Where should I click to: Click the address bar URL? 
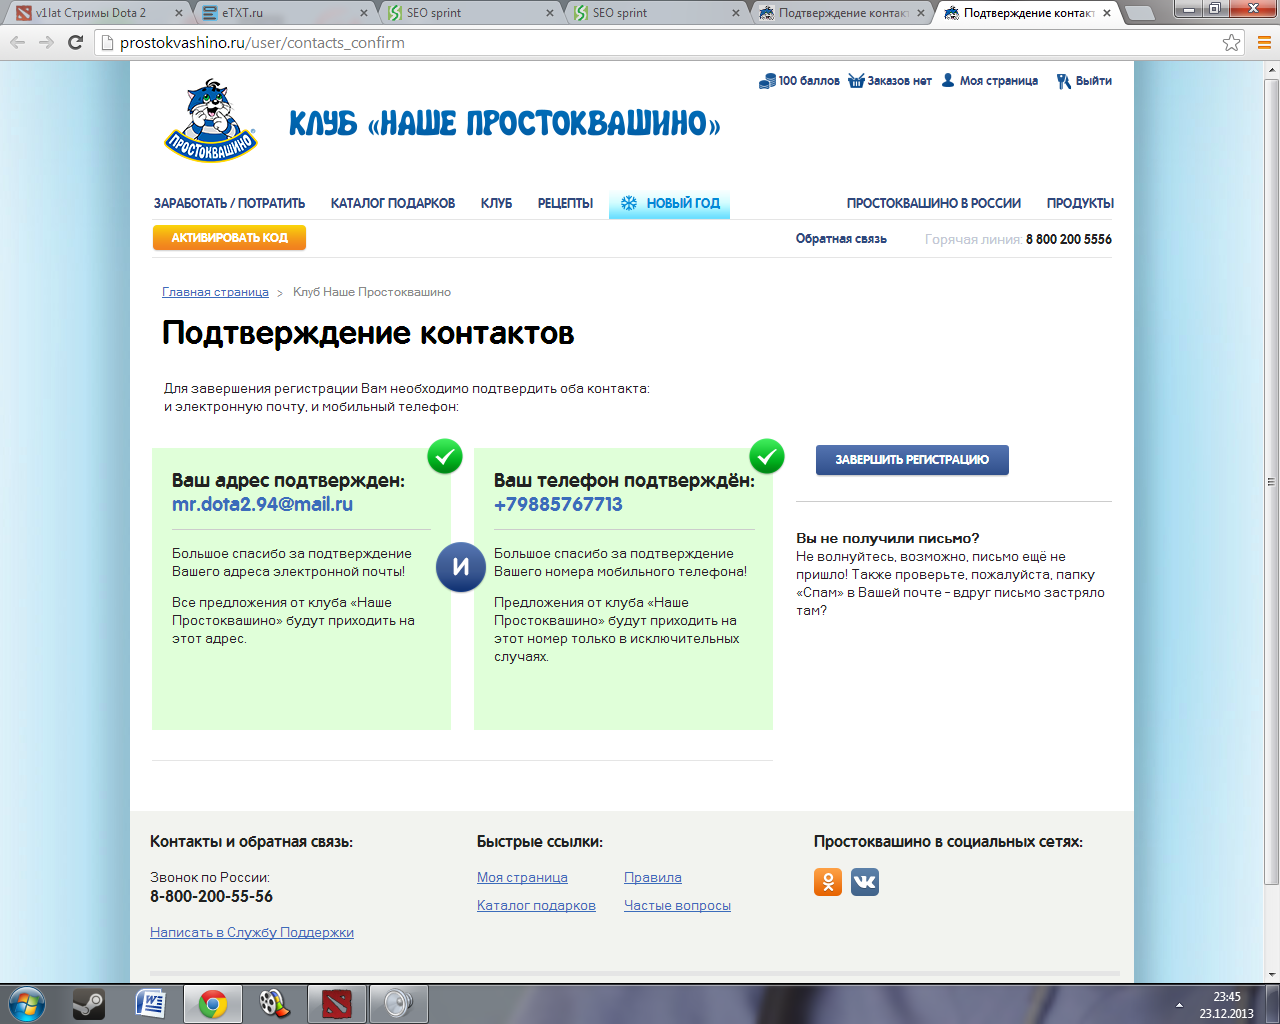pyautogui.click(x=262, y=43)
